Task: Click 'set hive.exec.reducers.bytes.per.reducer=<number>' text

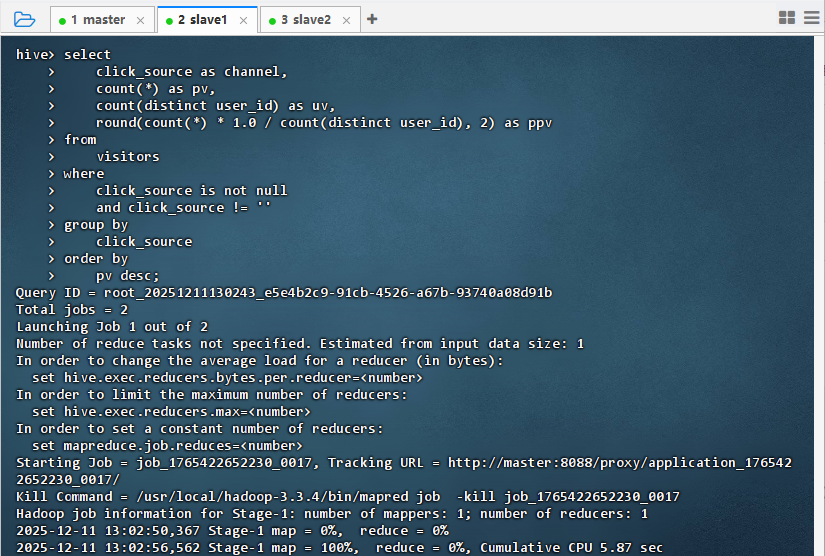Action: [x=227, y=378]
